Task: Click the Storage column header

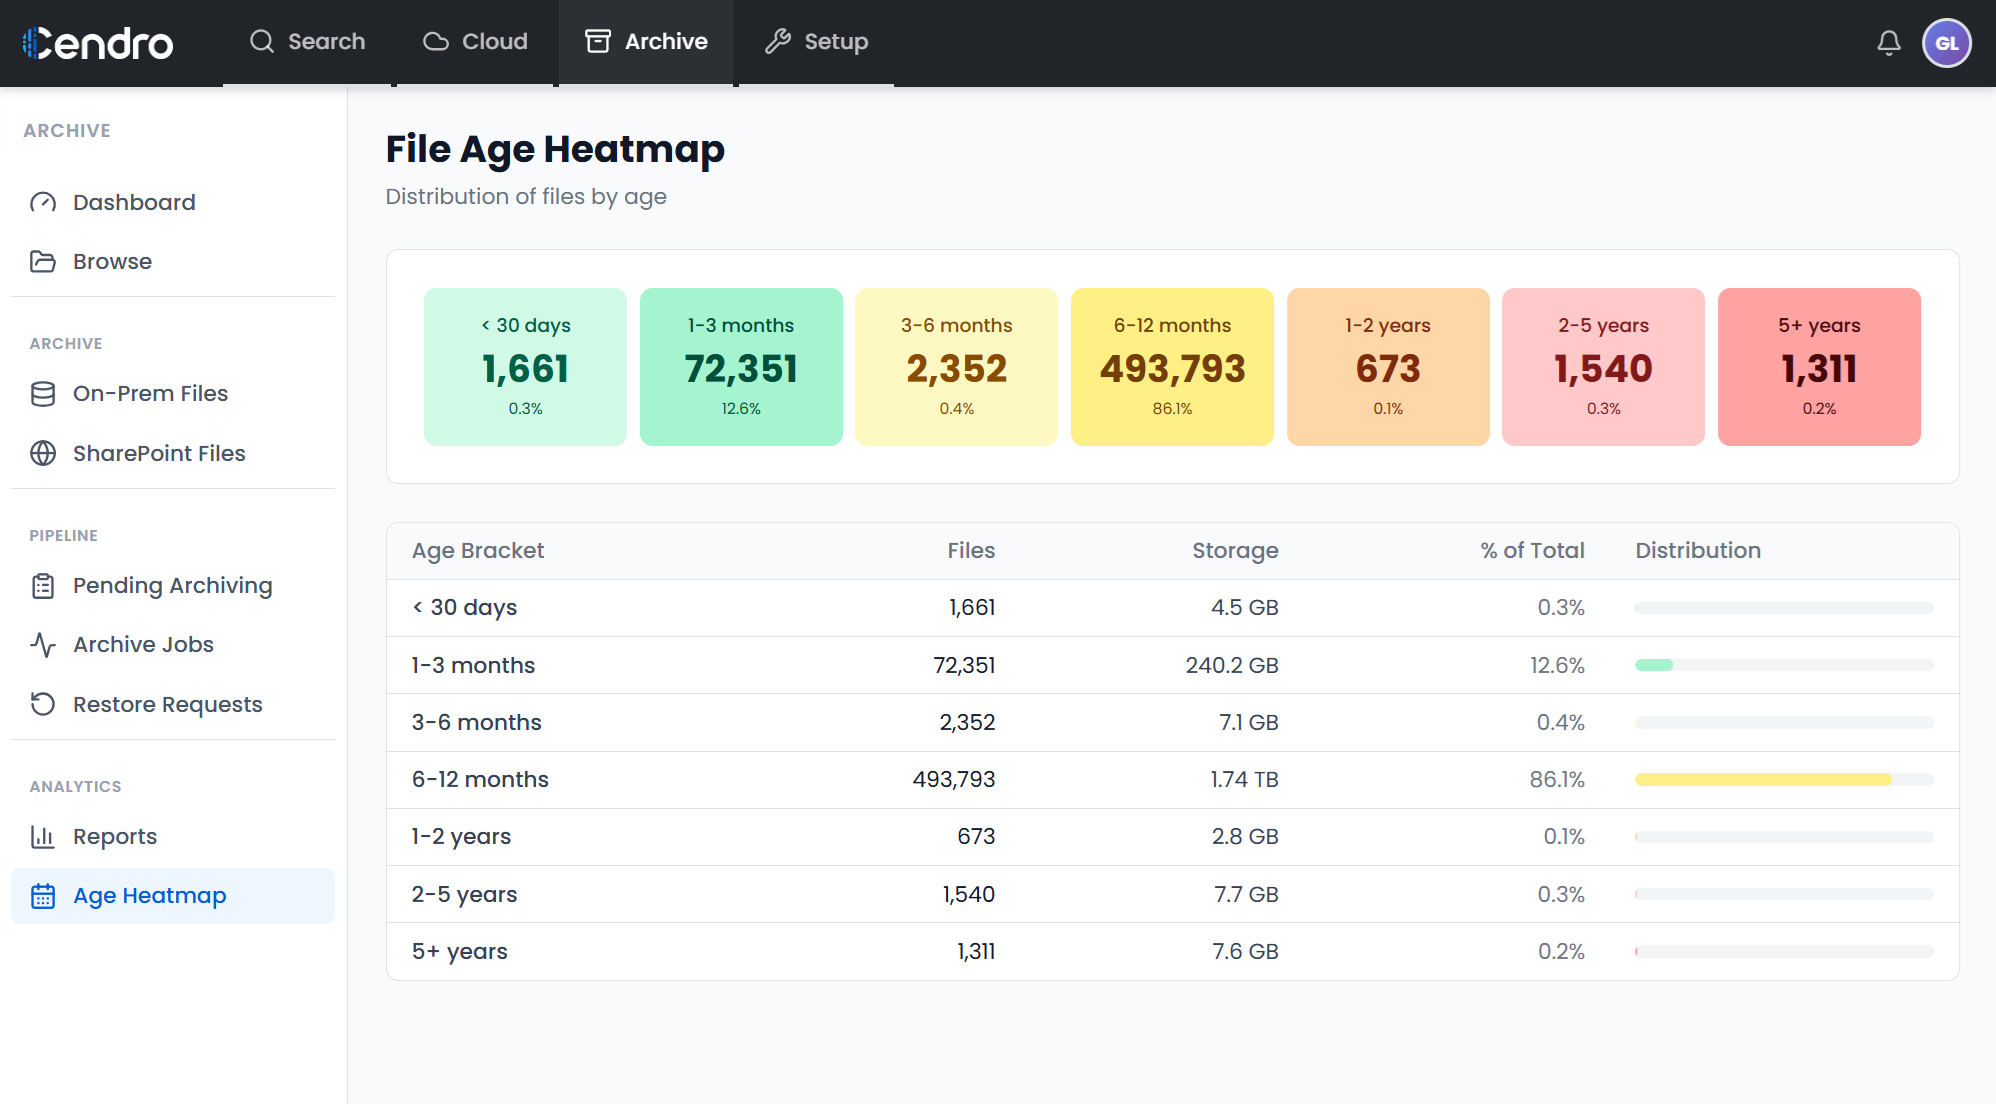Action: click(x=1235, y=551)
